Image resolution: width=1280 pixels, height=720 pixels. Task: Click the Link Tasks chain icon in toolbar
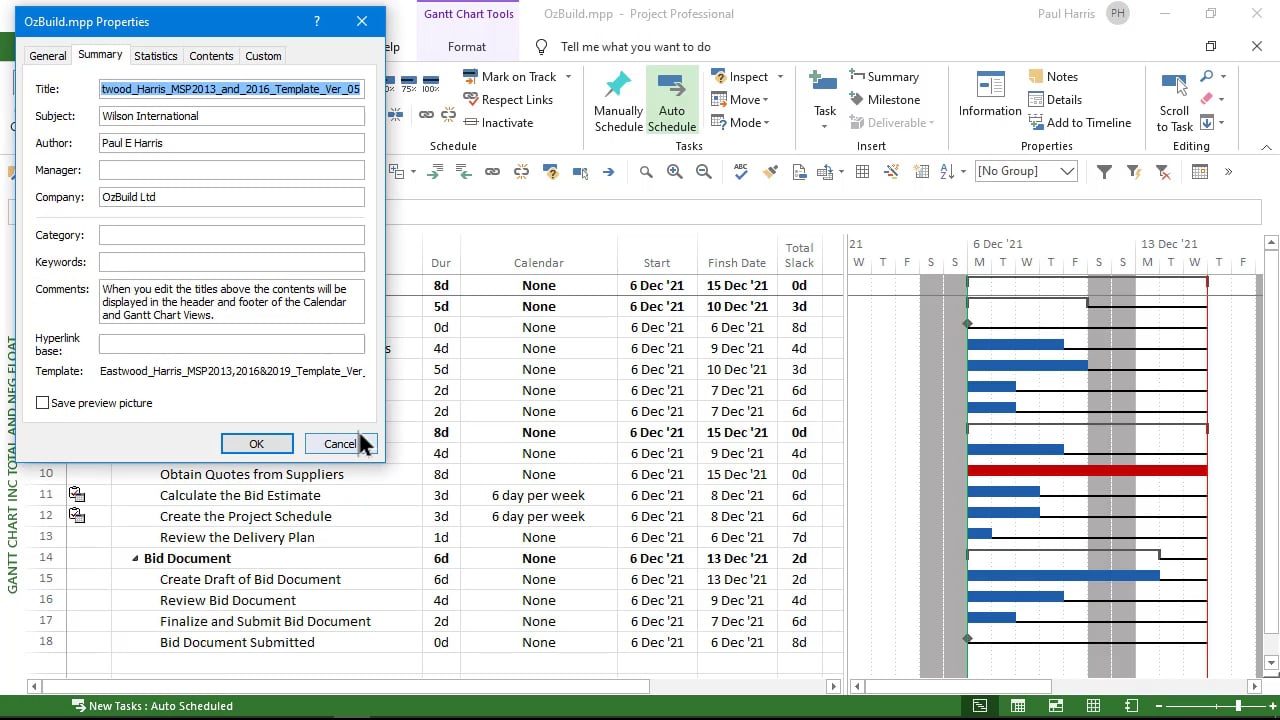[x=492, y=172]
